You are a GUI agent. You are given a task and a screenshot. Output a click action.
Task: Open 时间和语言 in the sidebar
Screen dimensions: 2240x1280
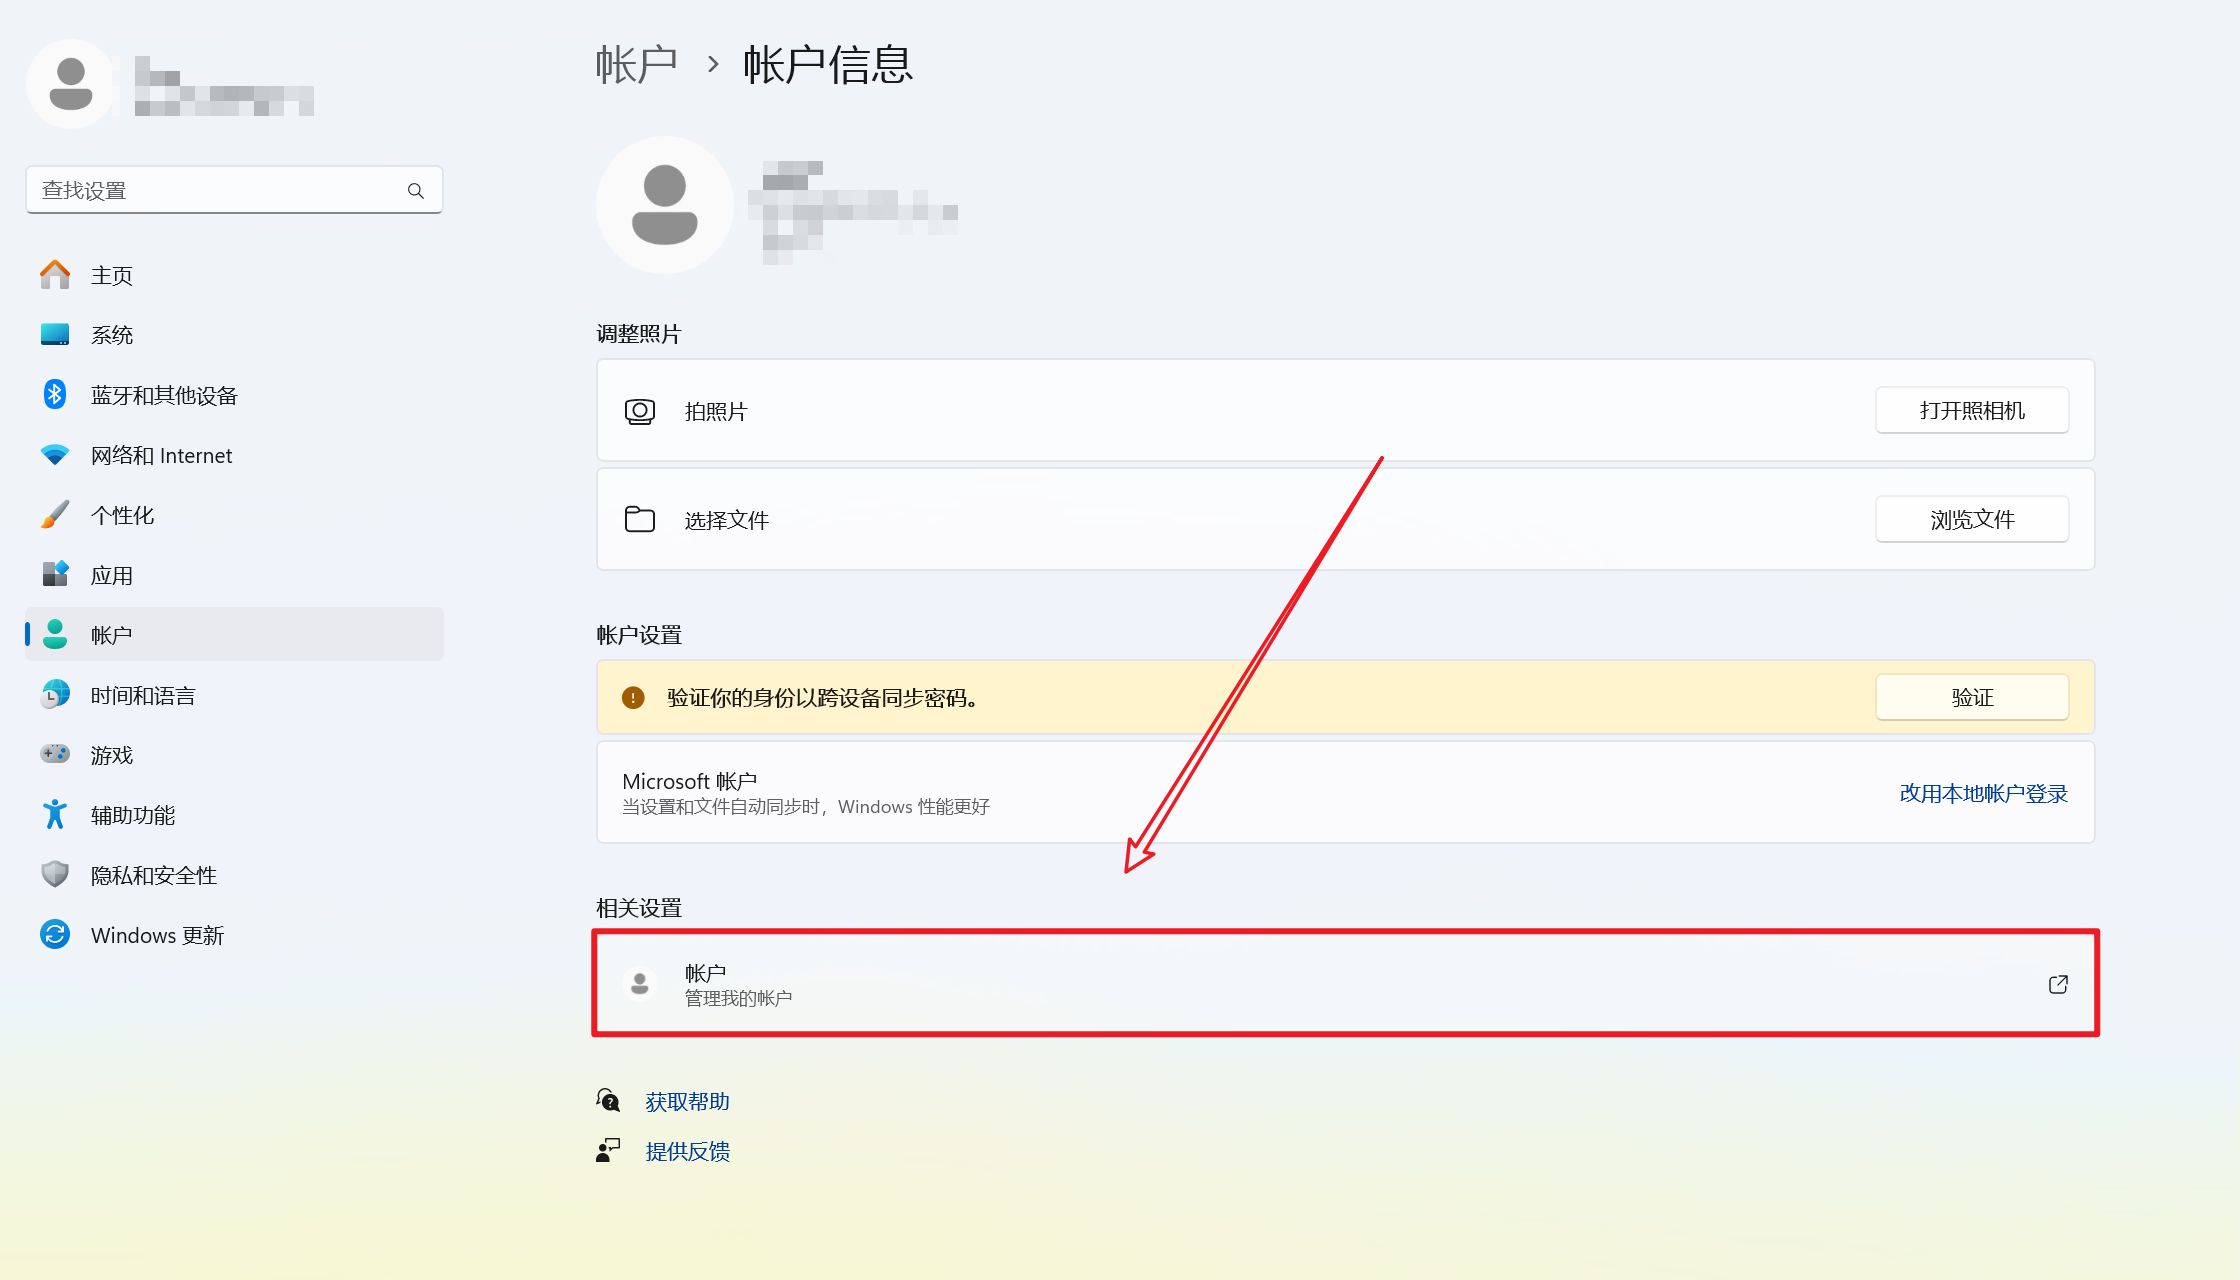click(x=143, y=695)
